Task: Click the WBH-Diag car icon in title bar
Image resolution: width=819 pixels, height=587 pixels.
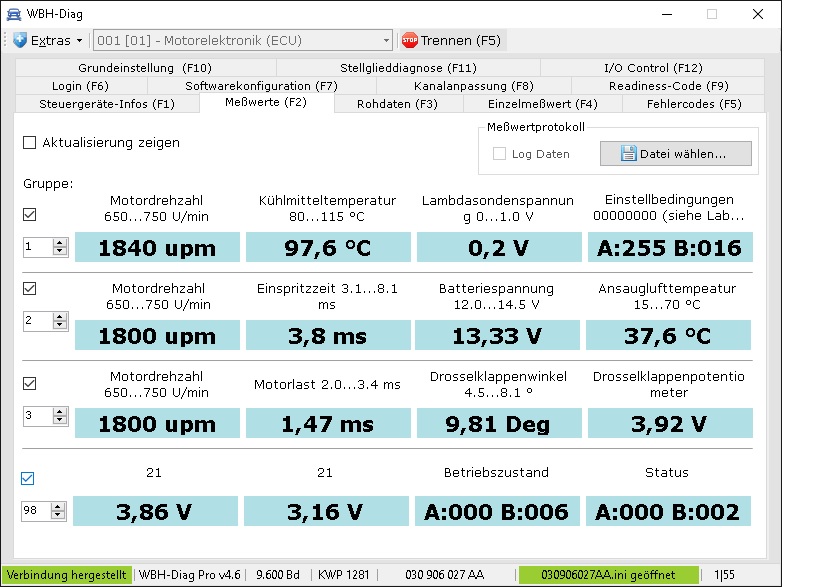Action: click(x=13, y=14)
